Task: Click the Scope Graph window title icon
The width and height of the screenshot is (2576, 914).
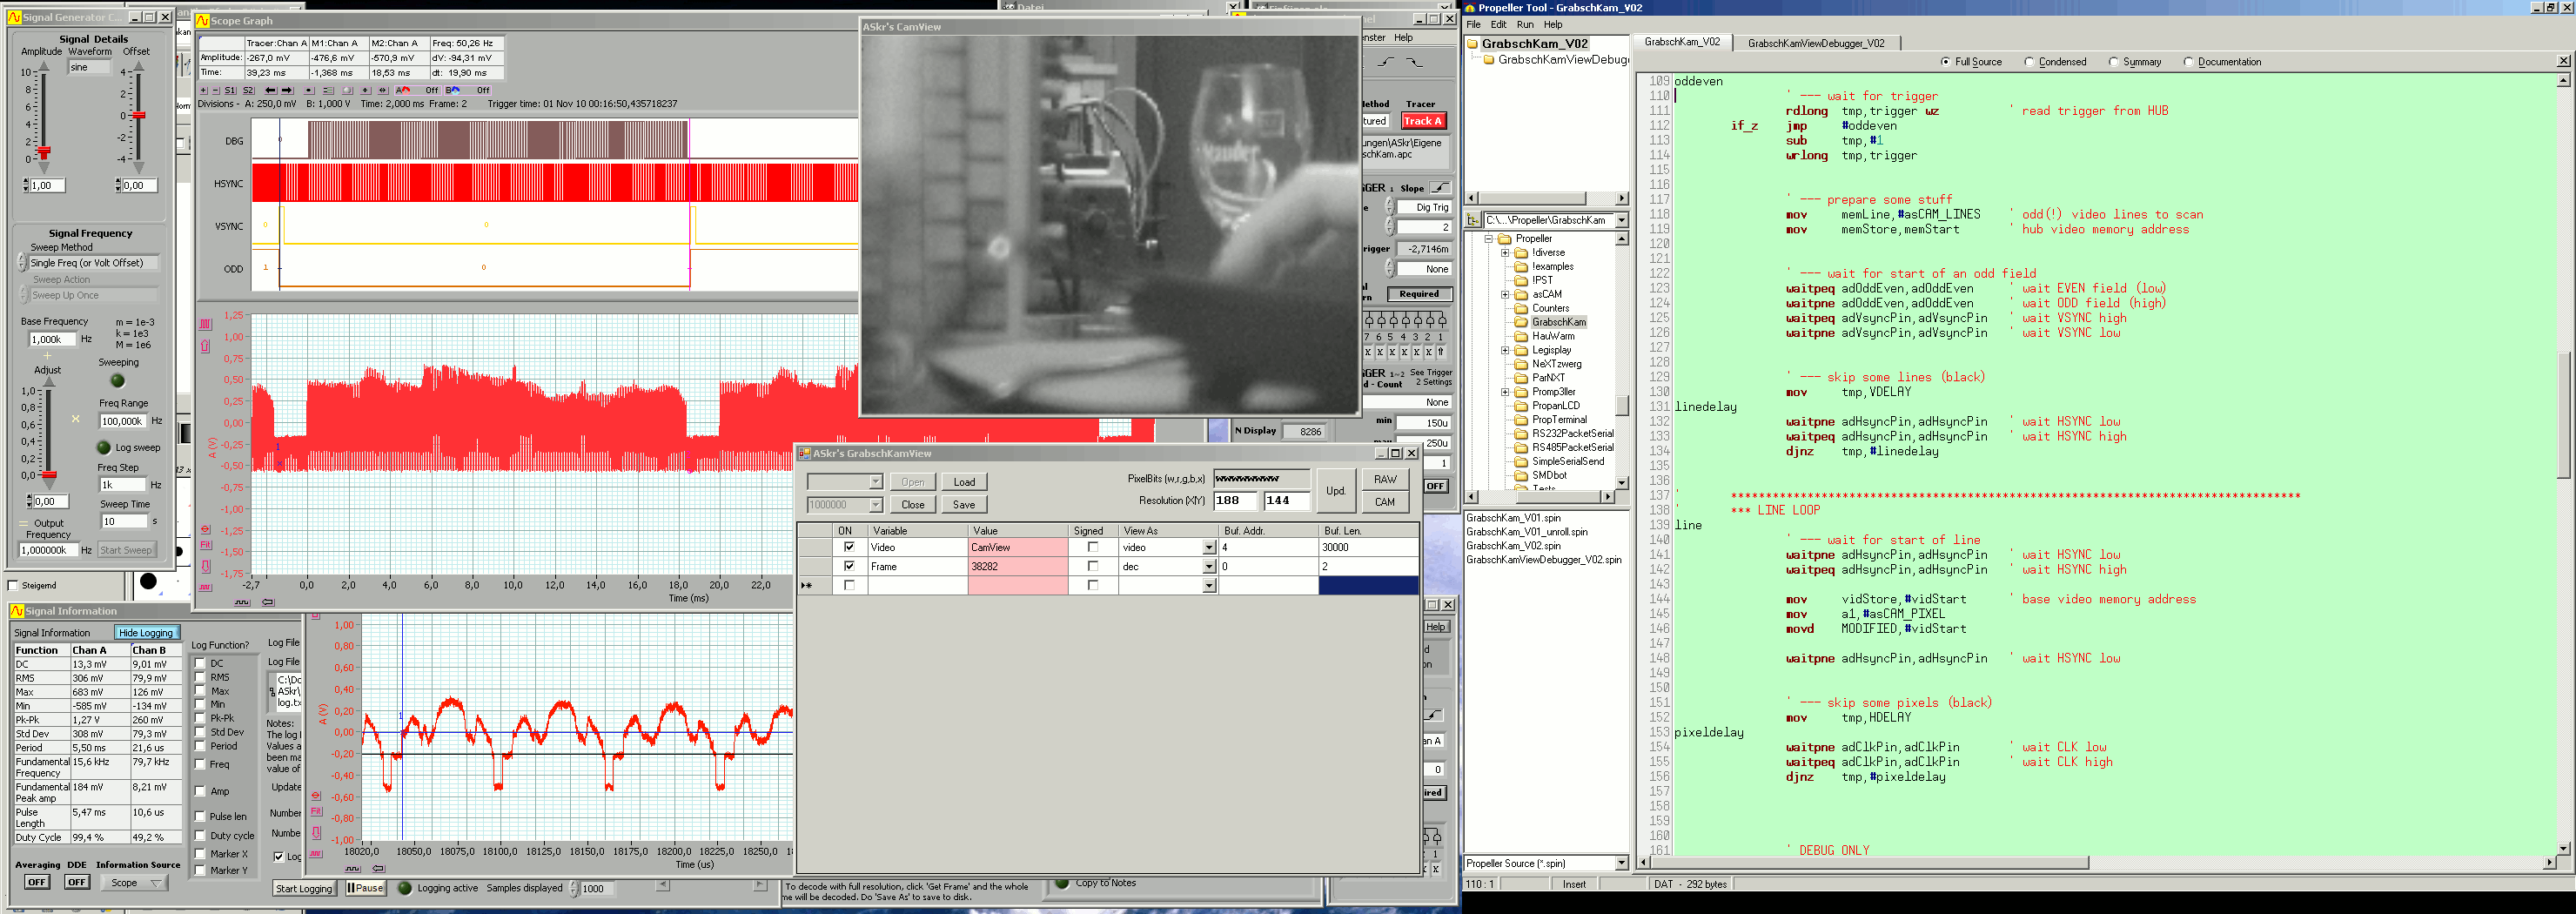Action: tap(203, 20)
